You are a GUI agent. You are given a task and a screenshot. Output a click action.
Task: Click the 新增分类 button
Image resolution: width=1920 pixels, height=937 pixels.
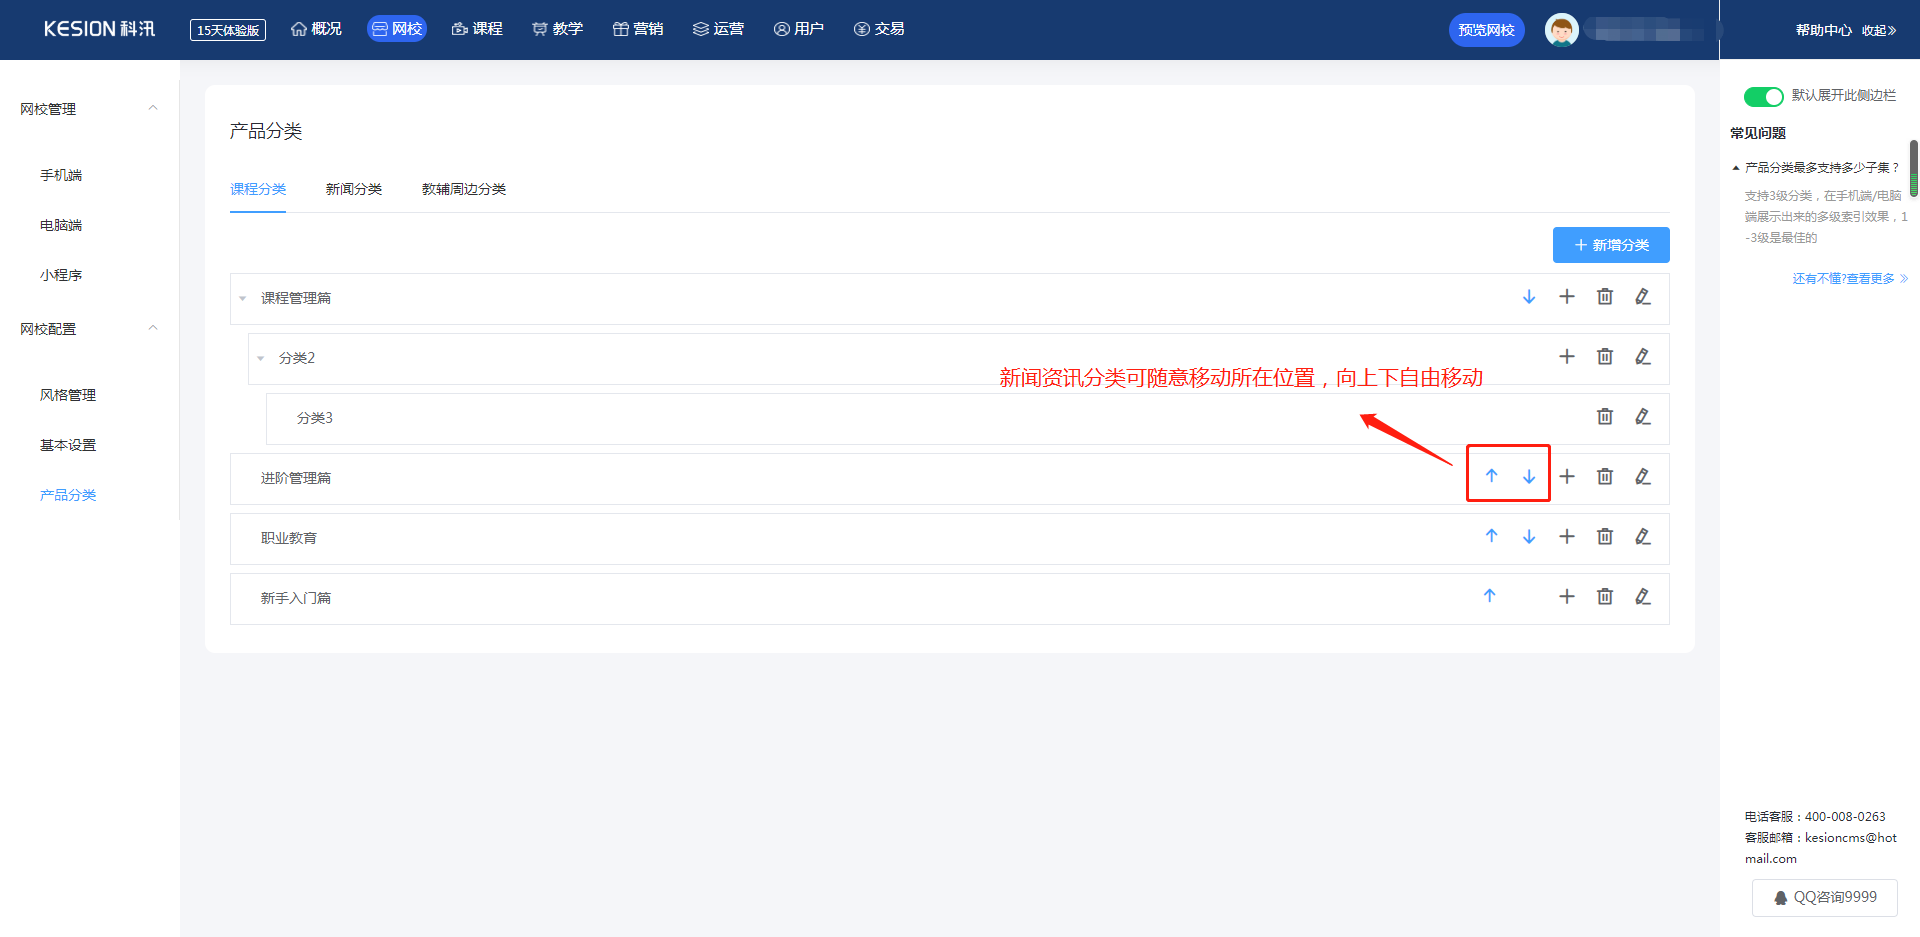1610,245
